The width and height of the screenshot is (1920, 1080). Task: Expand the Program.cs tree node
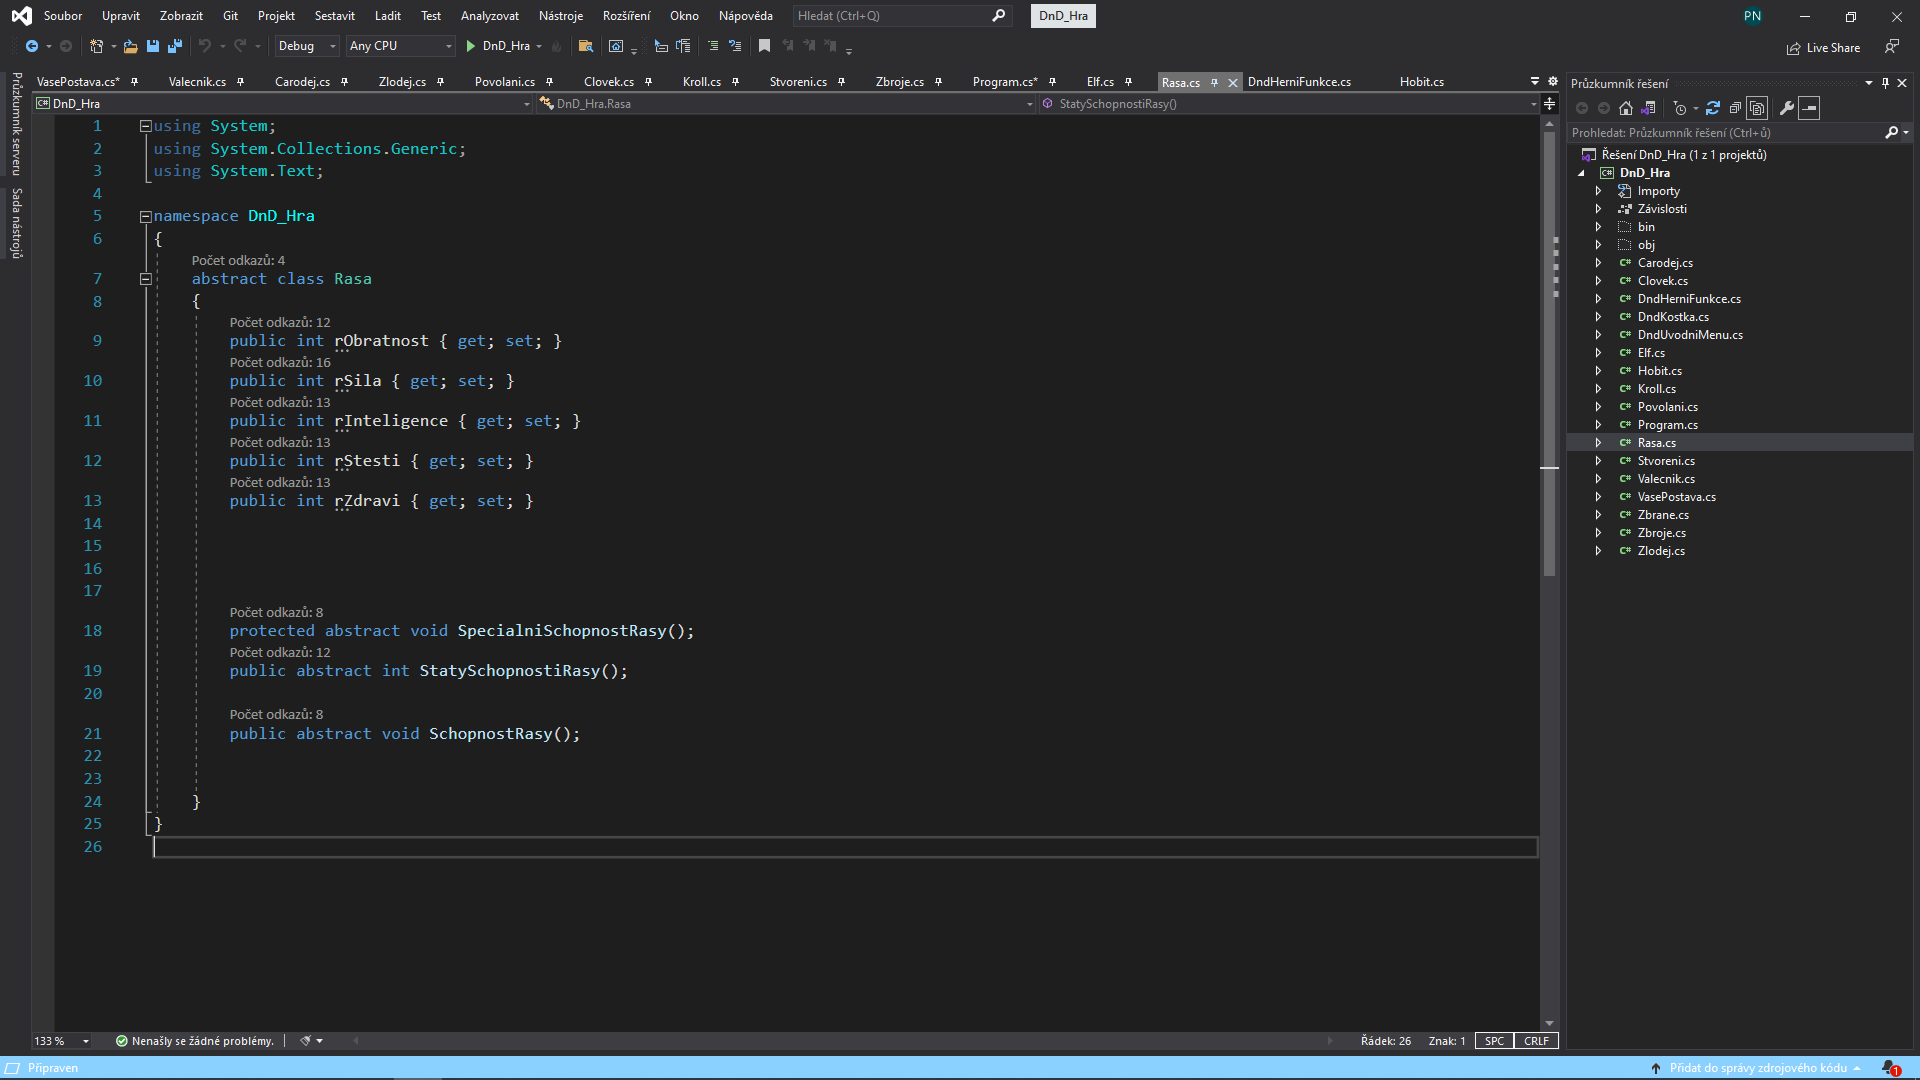[x=1598, y=425]
